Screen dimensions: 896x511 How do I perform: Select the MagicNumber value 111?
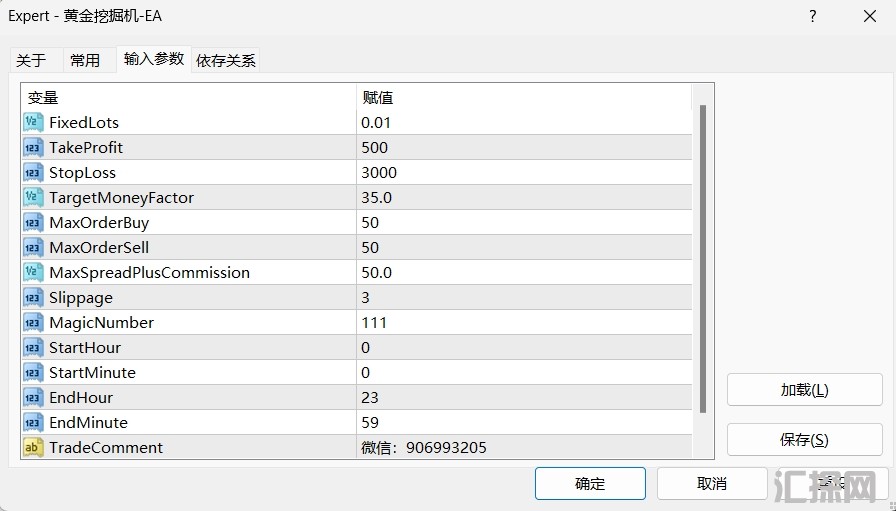(x=374, y=322)
